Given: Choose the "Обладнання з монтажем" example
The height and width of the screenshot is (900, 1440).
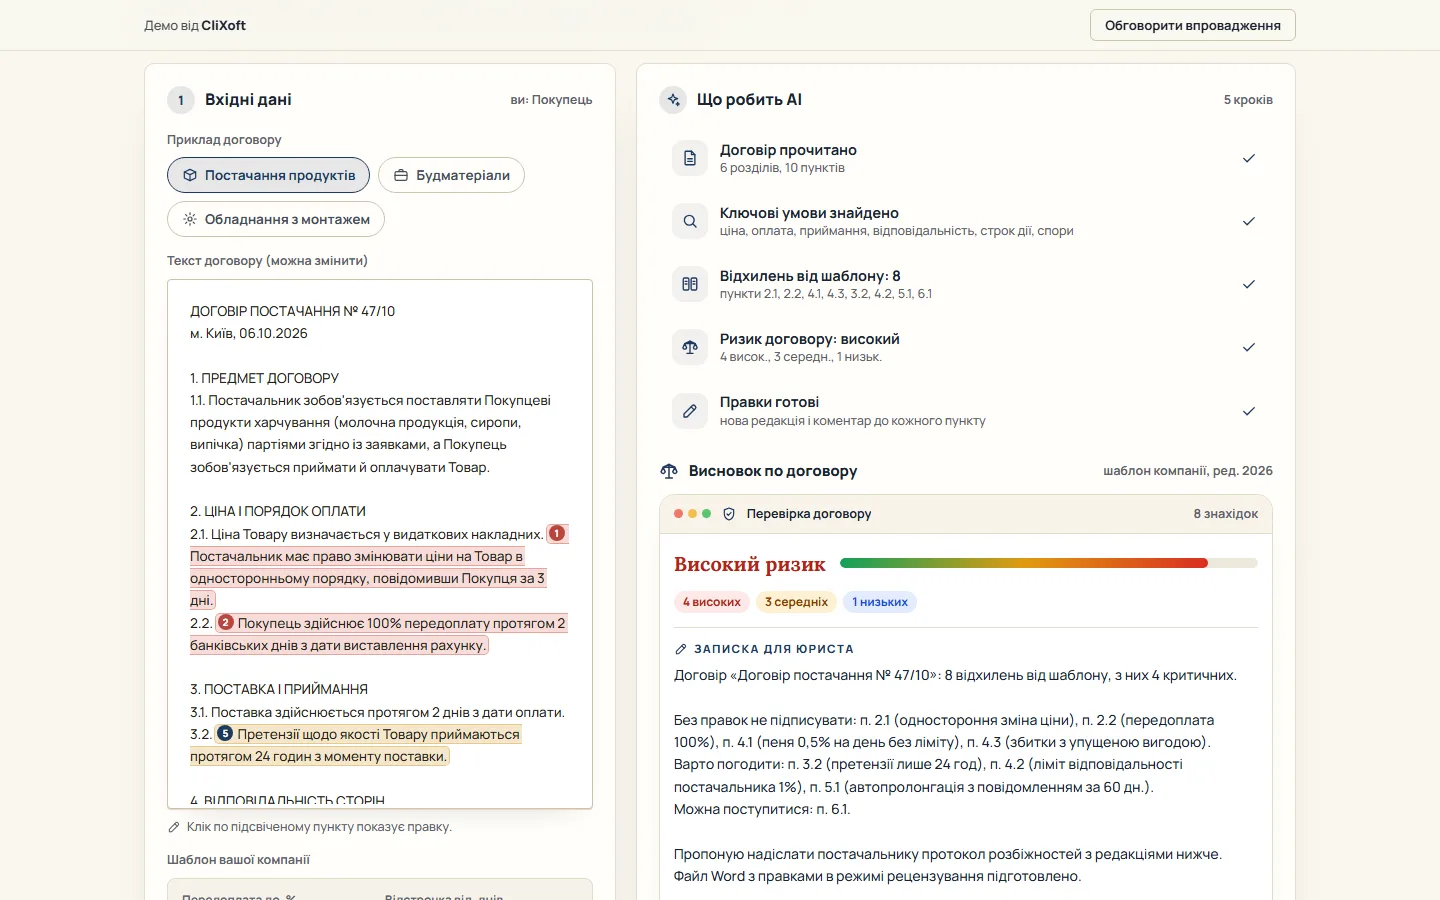Looking at the screenshot, I should tap(276, 219).
